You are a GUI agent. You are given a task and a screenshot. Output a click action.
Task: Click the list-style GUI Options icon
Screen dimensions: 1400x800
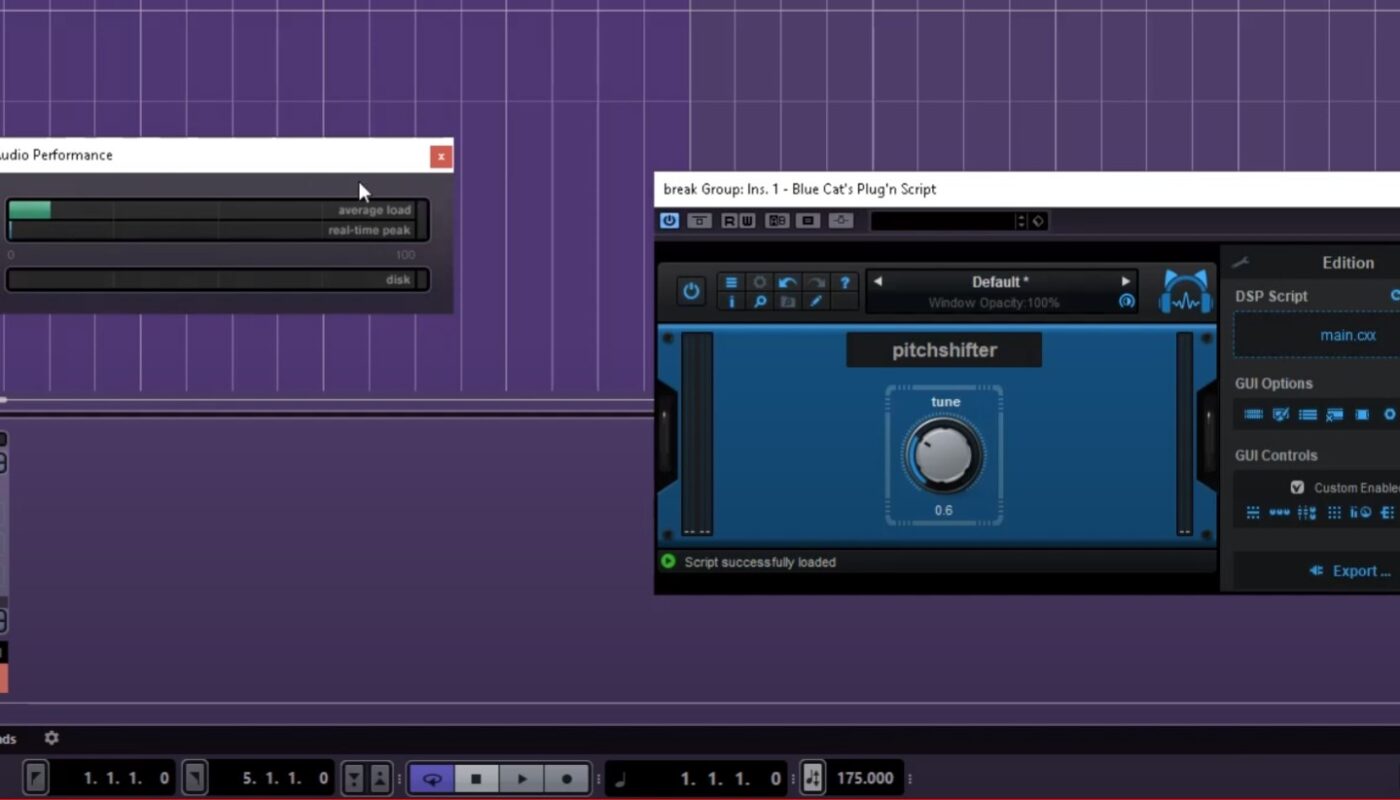pos(1307,414)
